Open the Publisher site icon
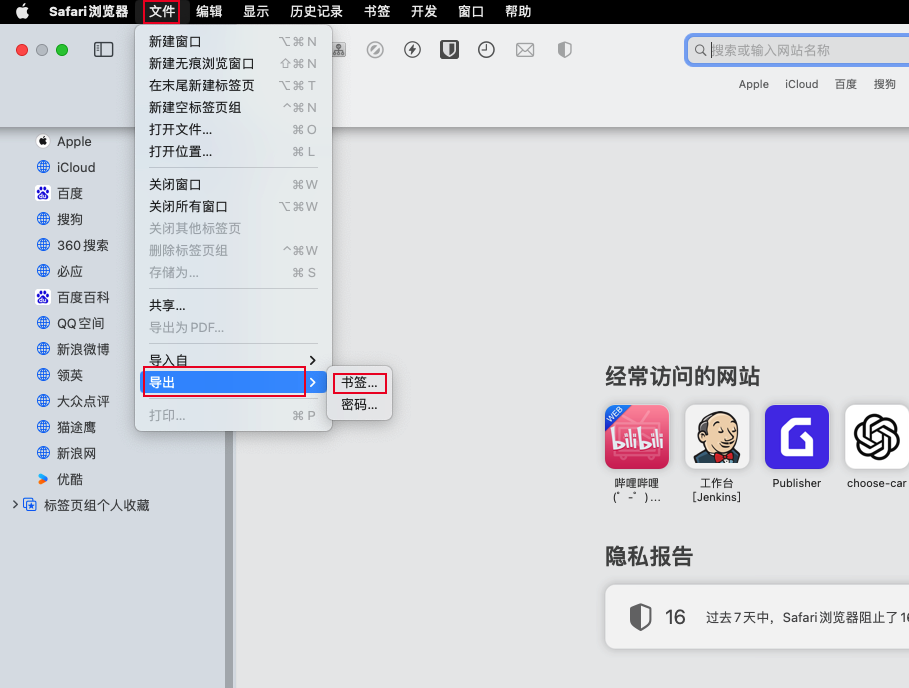This screenshot has height=688, width=909. click(x=796, y=437)
